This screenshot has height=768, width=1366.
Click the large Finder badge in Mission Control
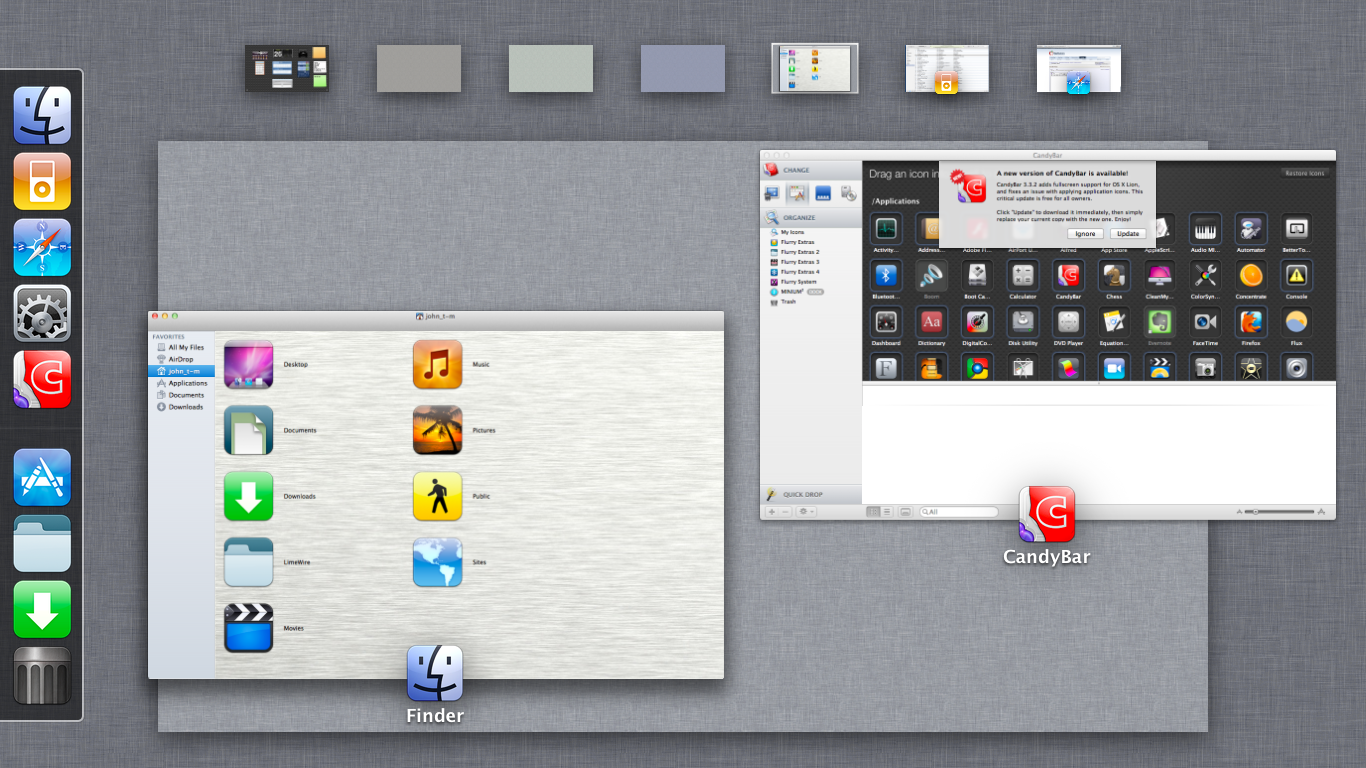pos(435,673)
